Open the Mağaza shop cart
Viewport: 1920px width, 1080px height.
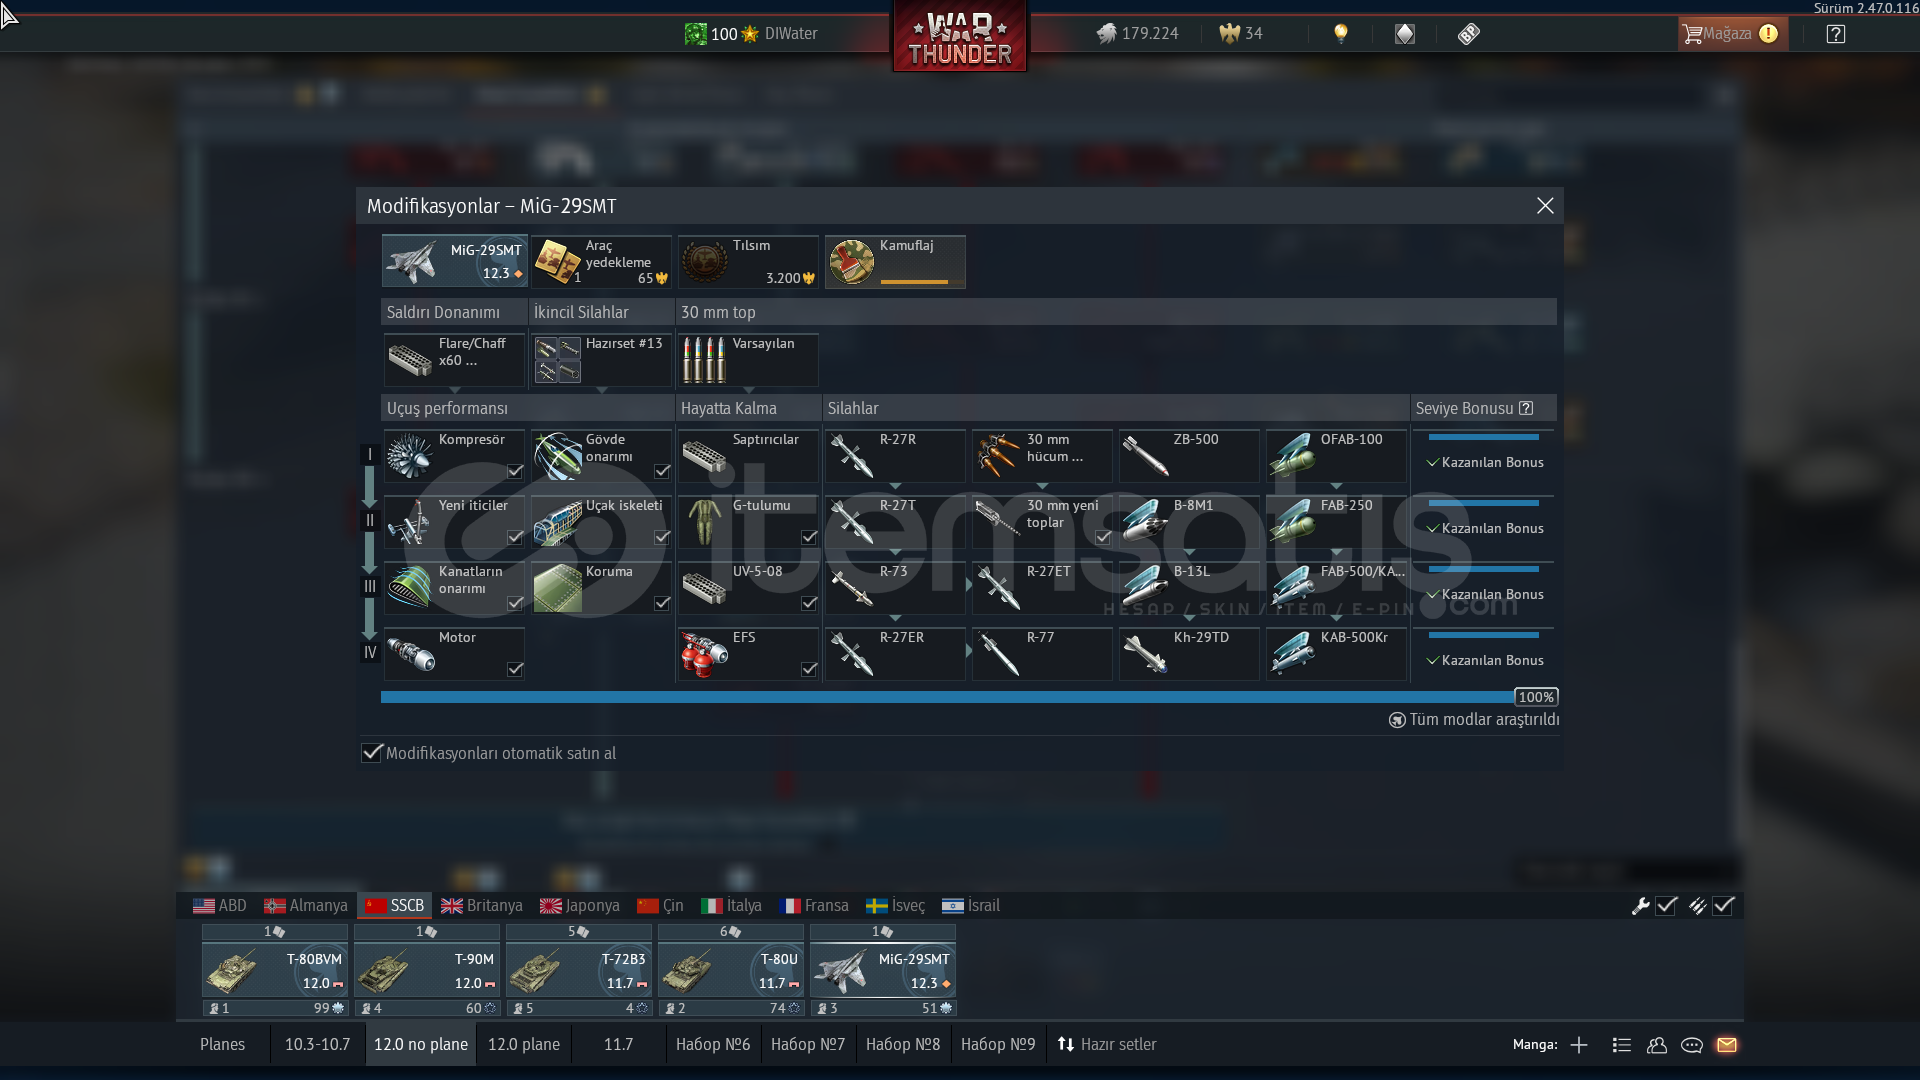click(1731, 34)
